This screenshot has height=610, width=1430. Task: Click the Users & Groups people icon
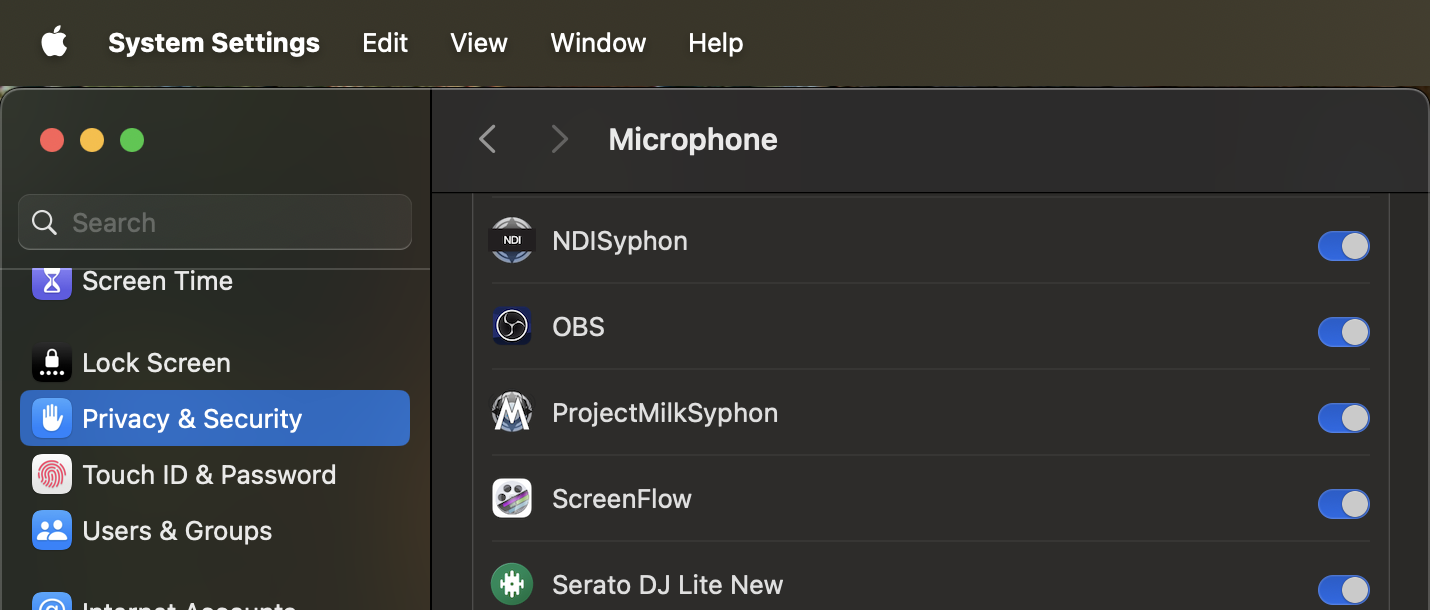(52, 530)
